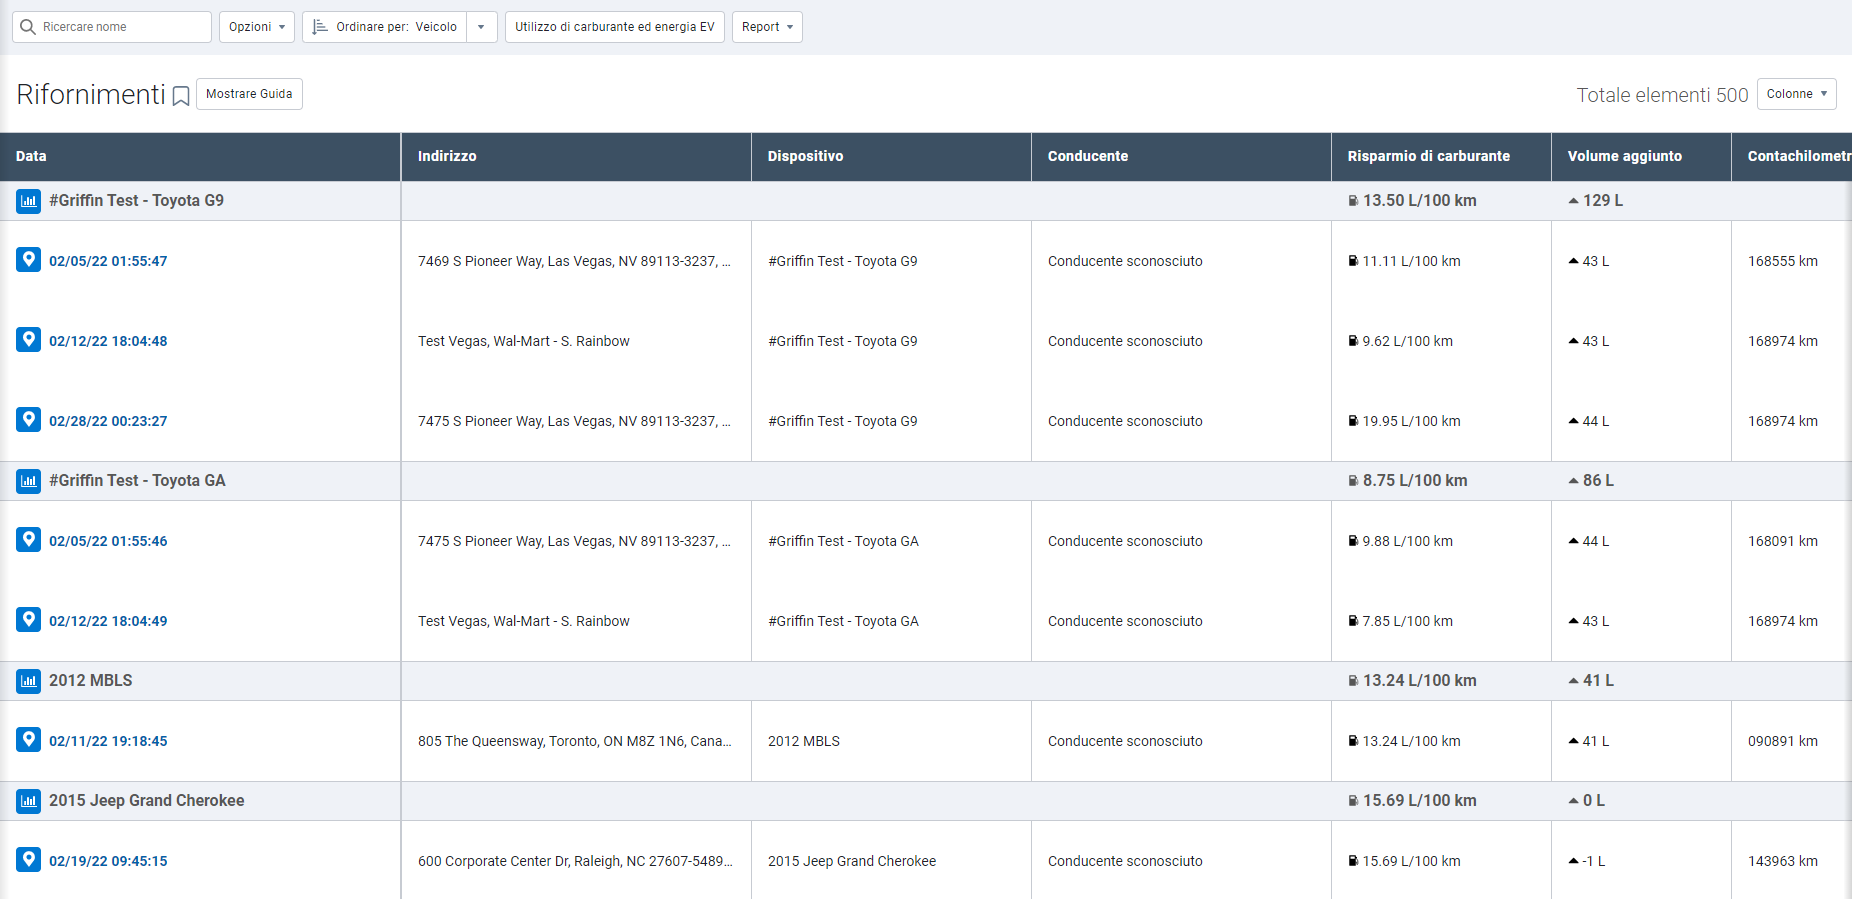Open chart icon for 2015 Jeep Grand Cherokee
Viewport: 1852px width, 899px height.
(x=29, y=801)
